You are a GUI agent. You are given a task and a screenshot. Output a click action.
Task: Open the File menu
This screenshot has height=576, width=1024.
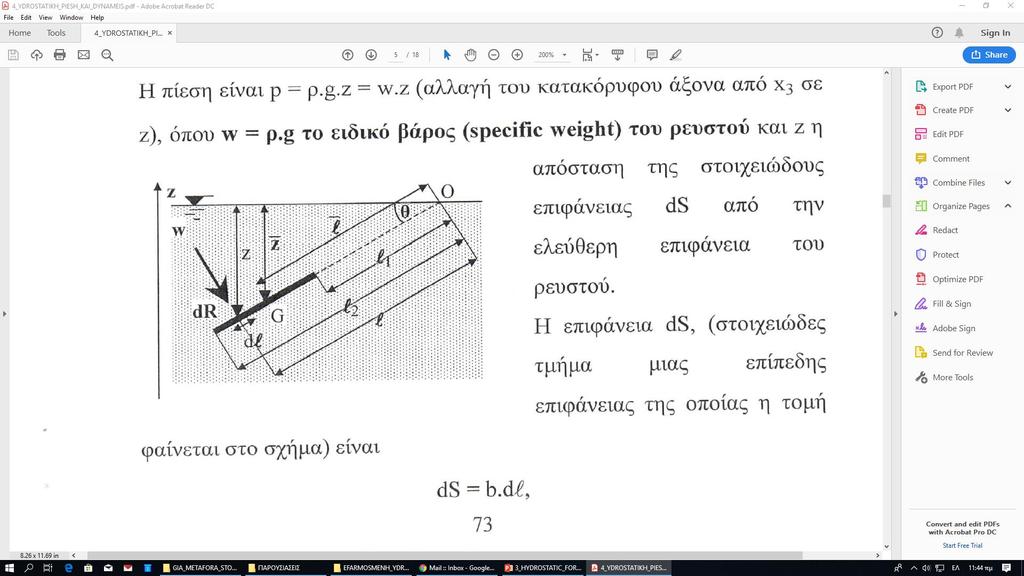point(8,18)
